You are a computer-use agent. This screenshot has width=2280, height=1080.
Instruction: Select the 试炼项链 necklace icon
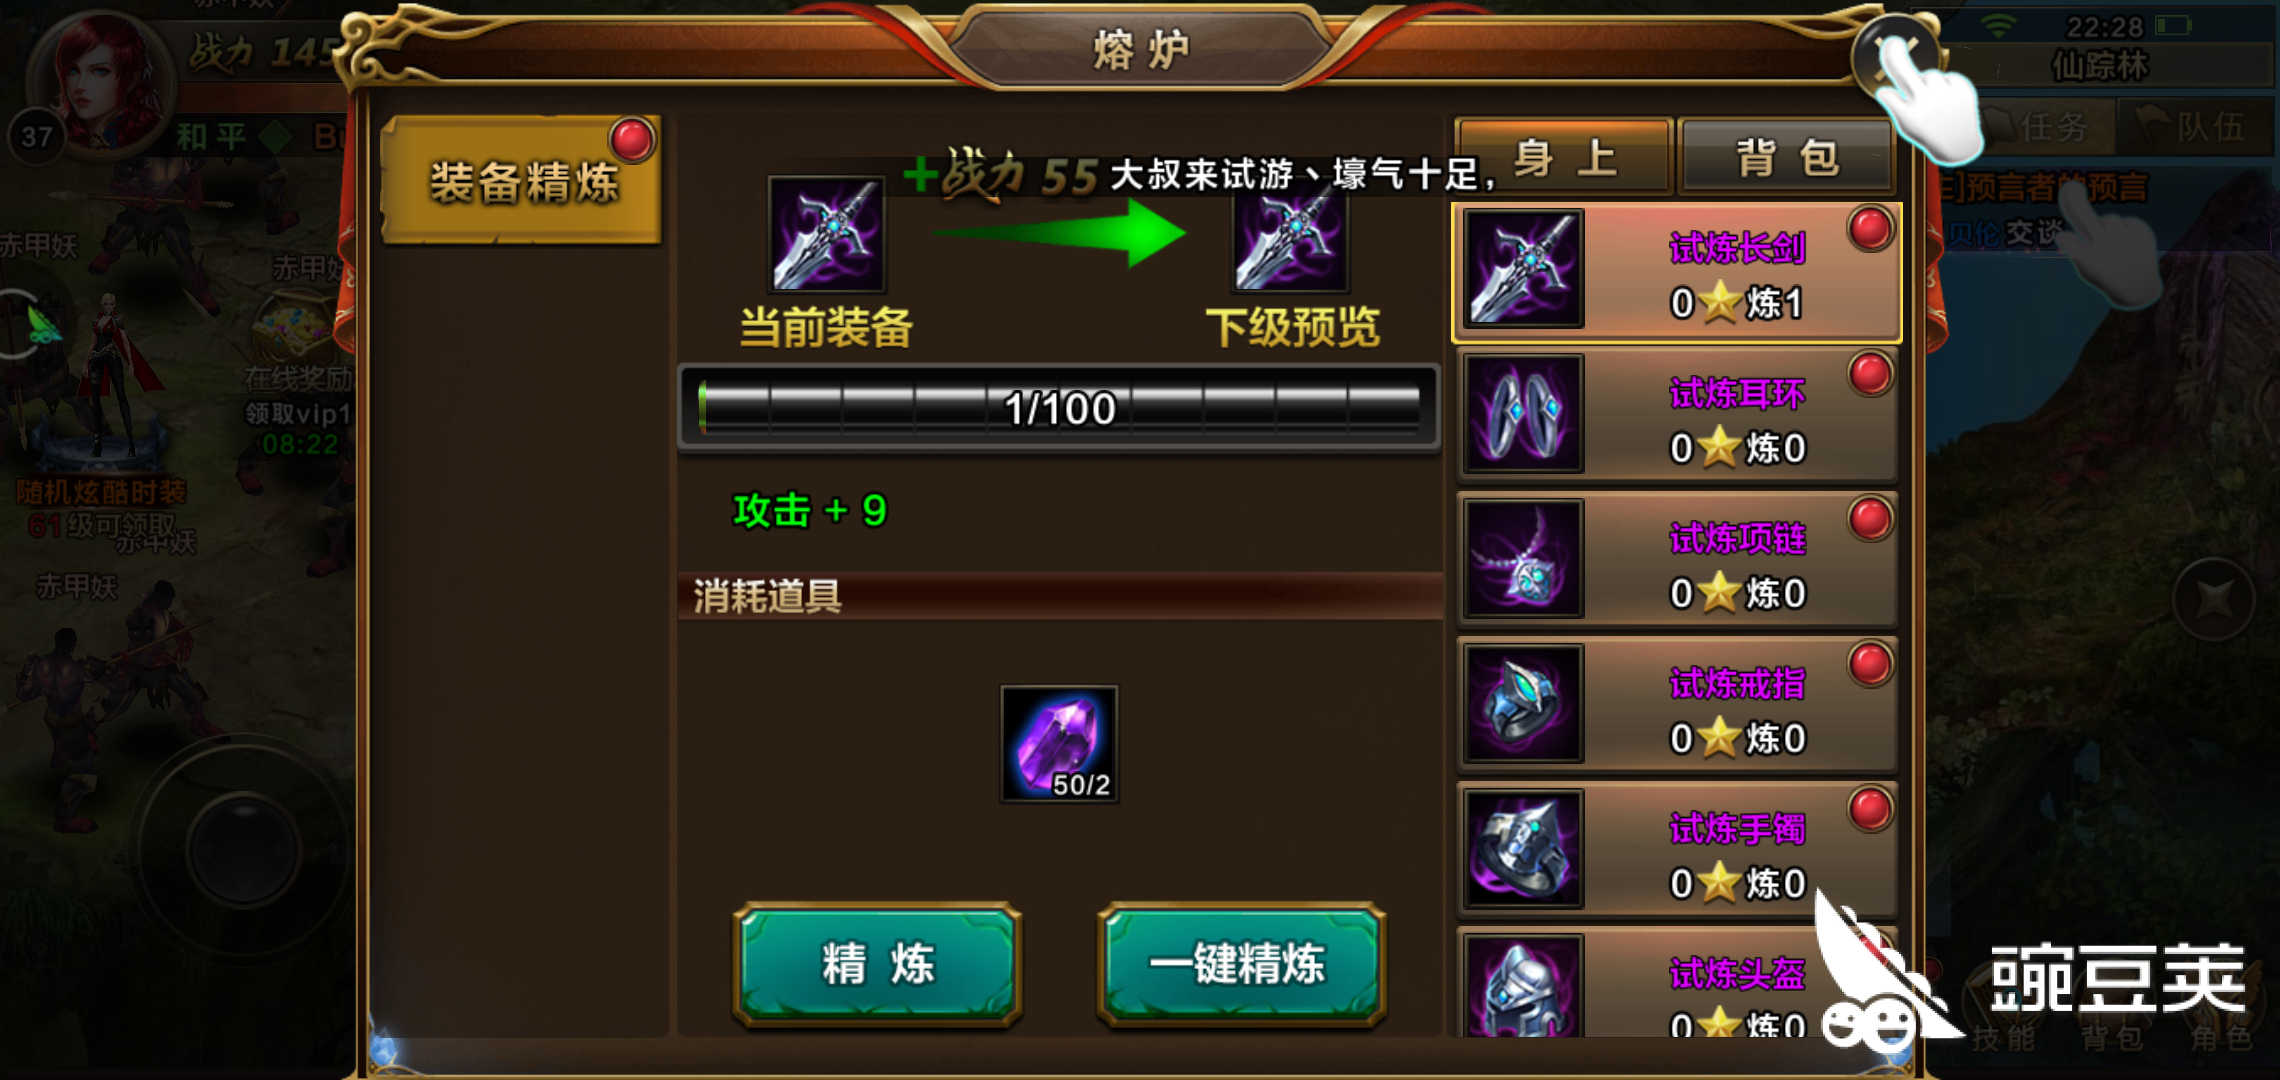click(1523, 558)
